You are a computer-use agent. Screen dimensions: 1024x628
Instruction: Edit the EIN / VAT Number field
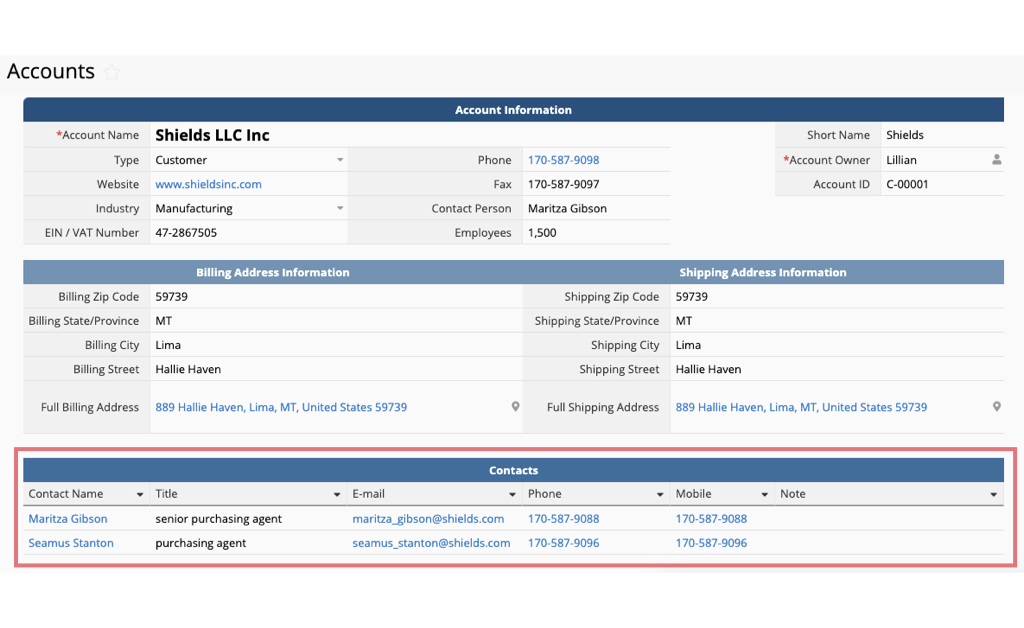click(x=249, y=232)
